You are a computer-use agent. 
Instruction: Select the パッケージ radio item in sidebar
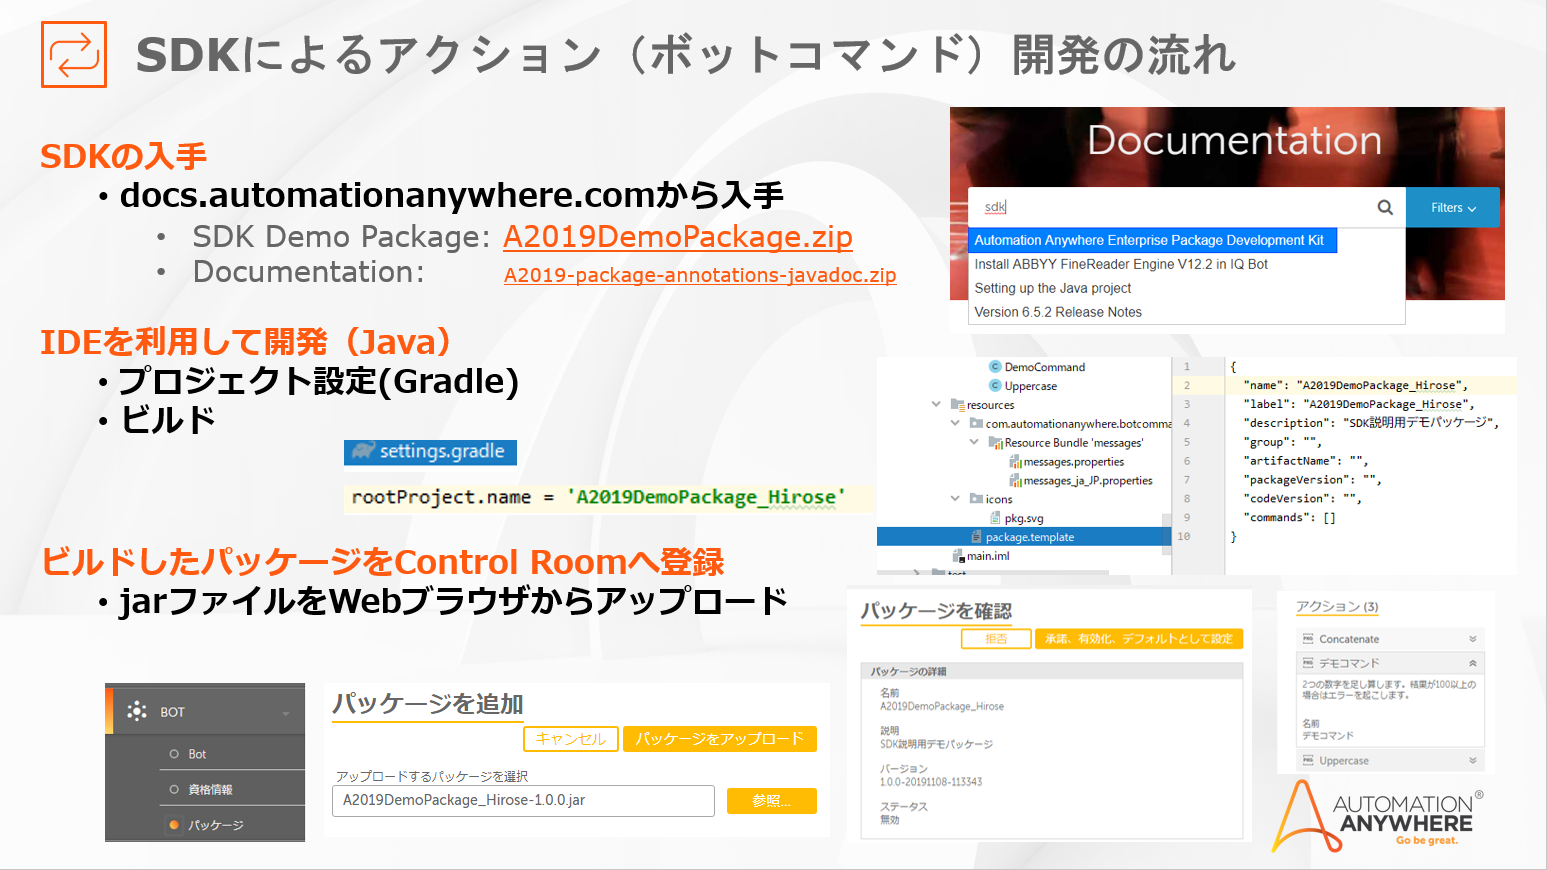[x=175, y=825]
